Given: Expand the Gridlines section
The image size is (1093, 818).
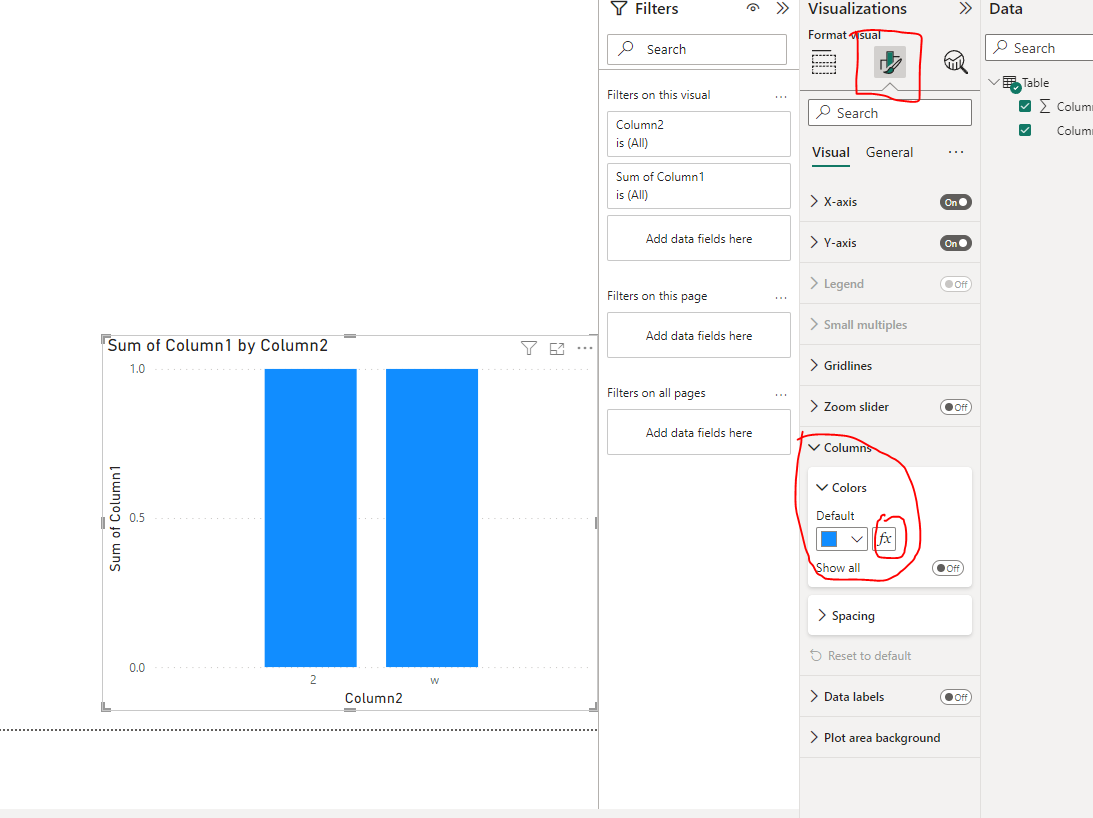Looking at the screenshot, I should coord(814,365).
